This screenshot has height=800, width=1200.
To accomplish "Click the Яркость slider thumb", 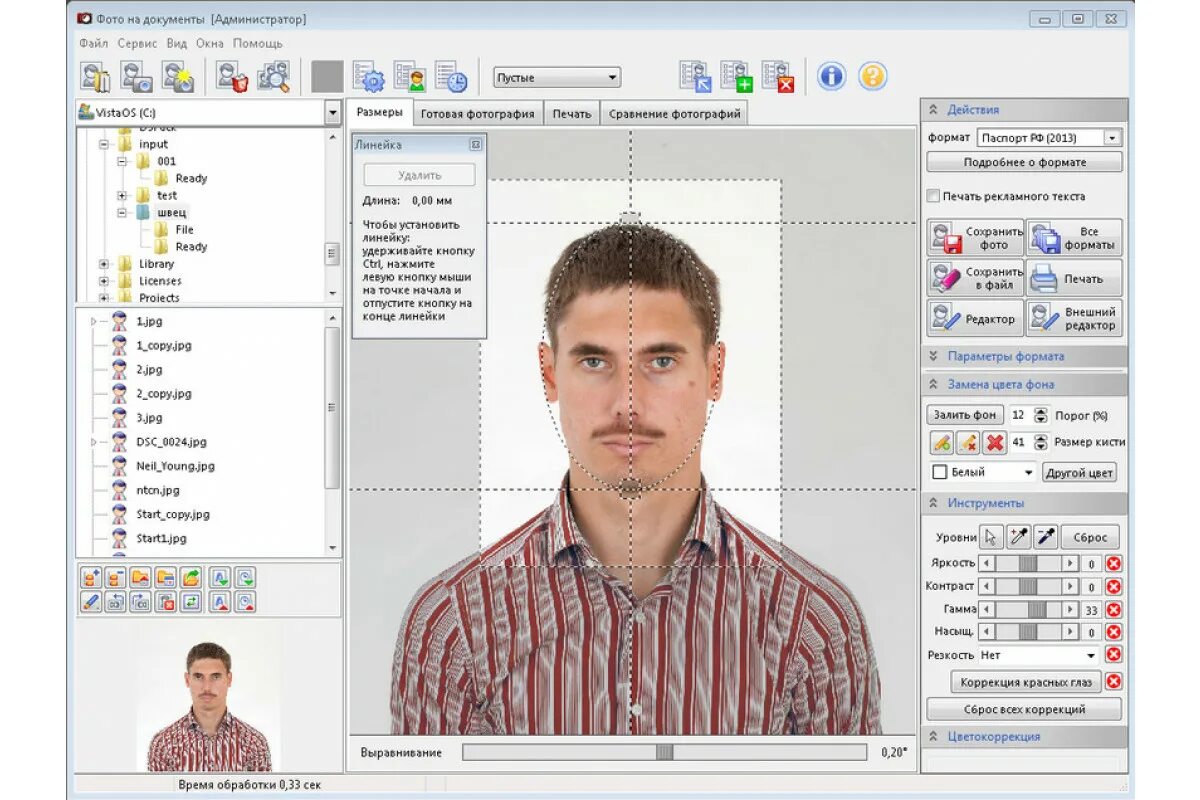I will (1027, 563).
